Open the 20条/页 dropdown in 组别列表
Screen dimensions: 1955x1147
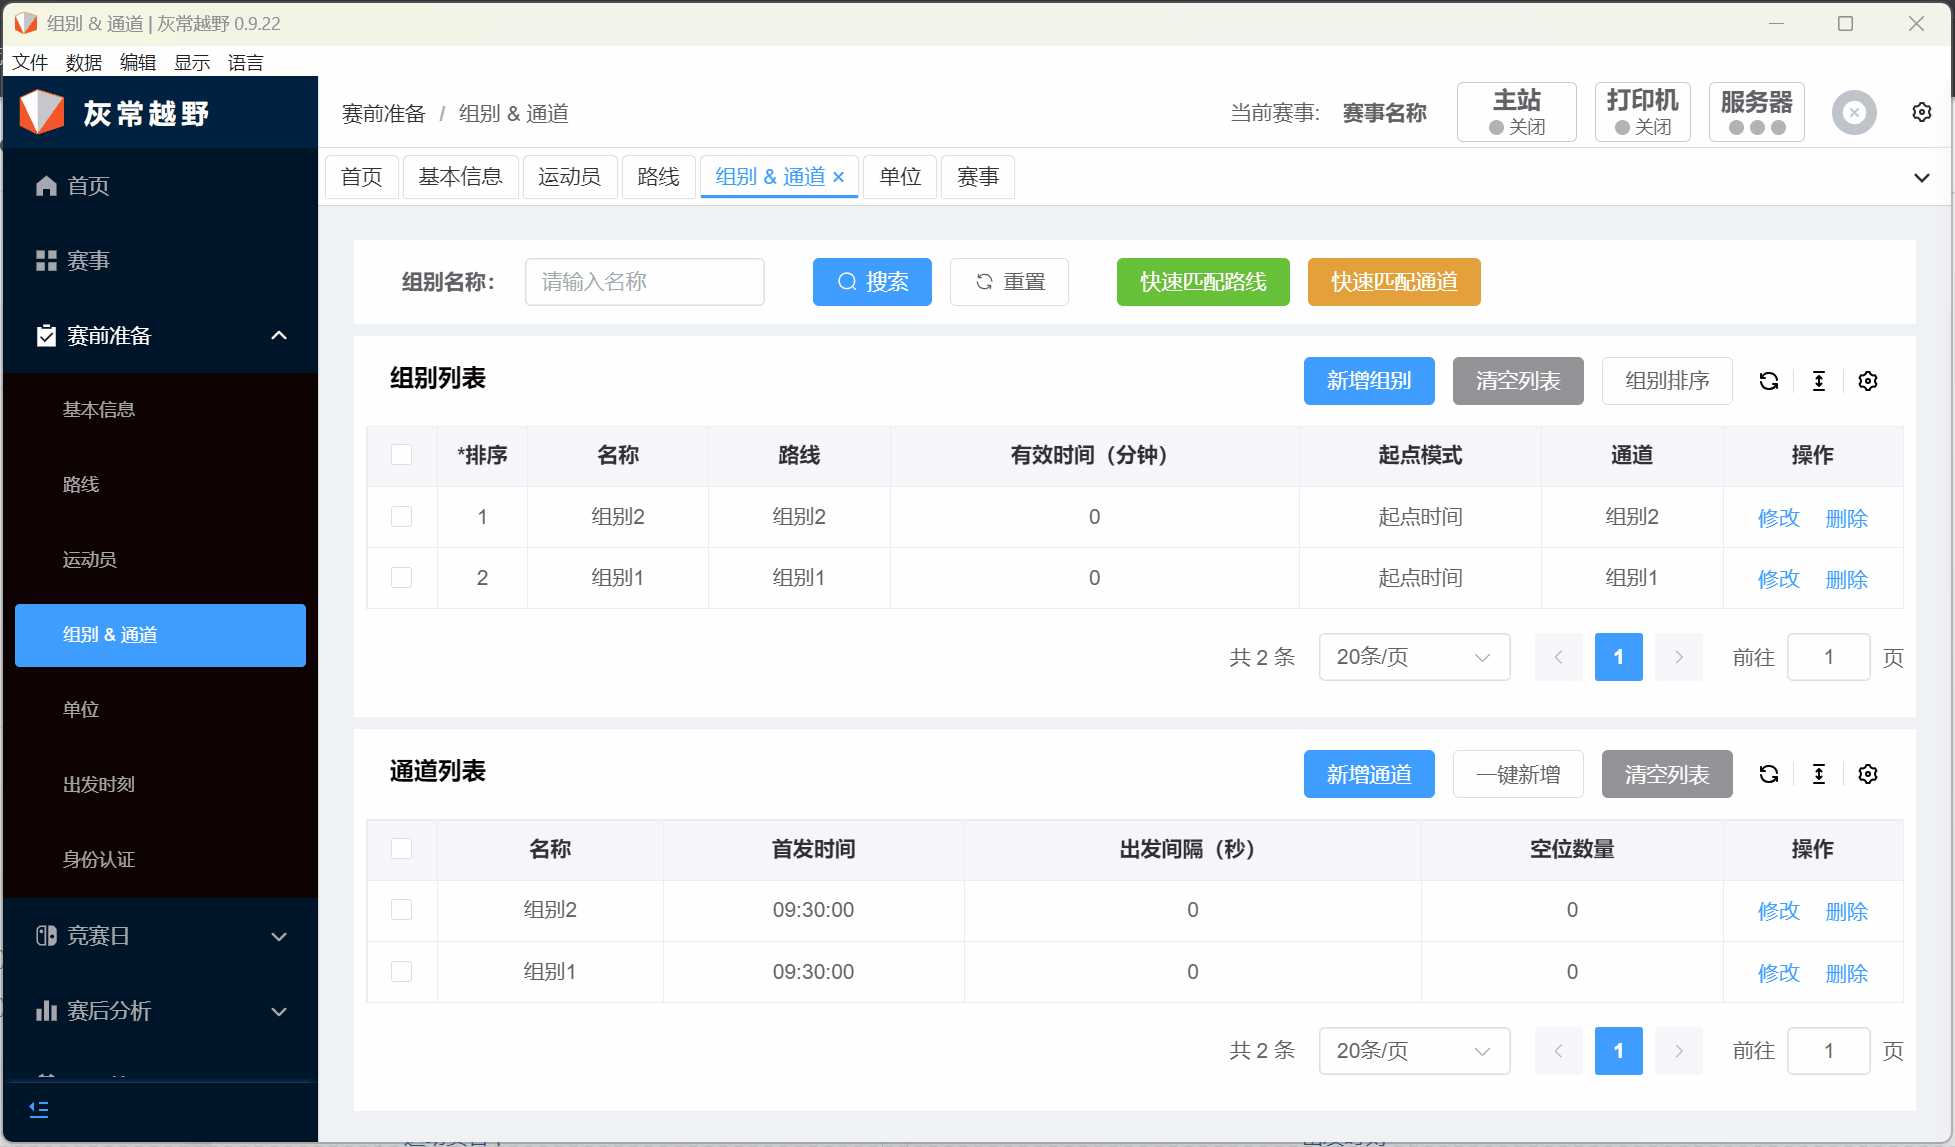[x=1413, y=657]
